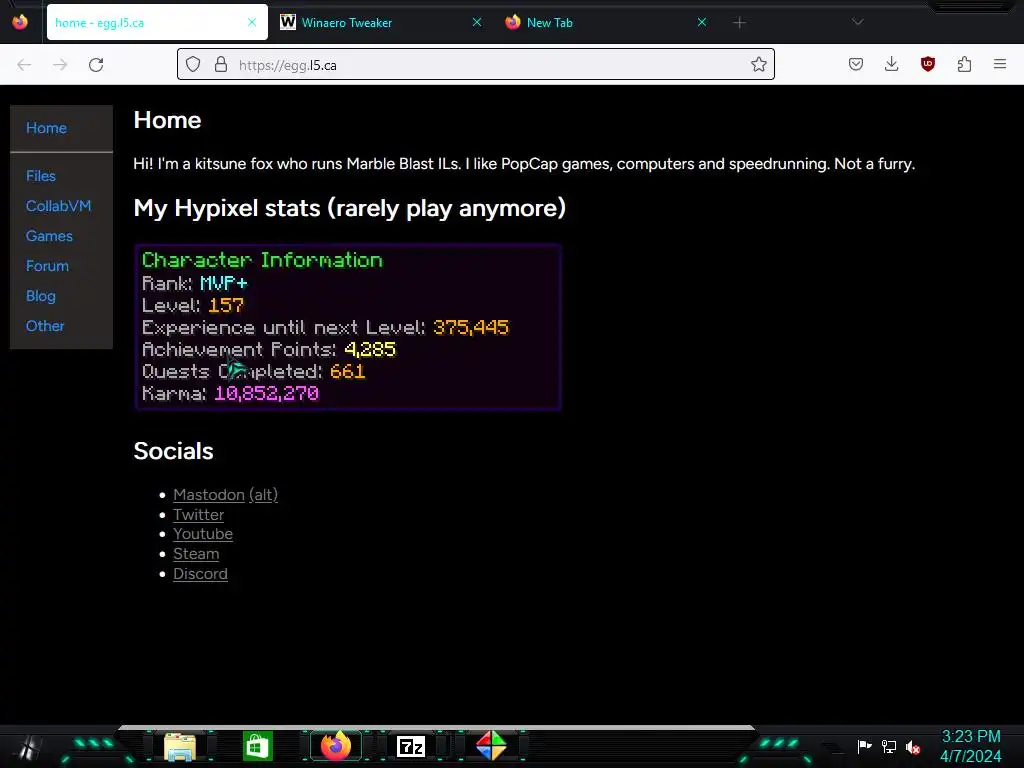View site security padlock info
The image size is (1024, 768).
pyautogui.click(x=221, y=64)
